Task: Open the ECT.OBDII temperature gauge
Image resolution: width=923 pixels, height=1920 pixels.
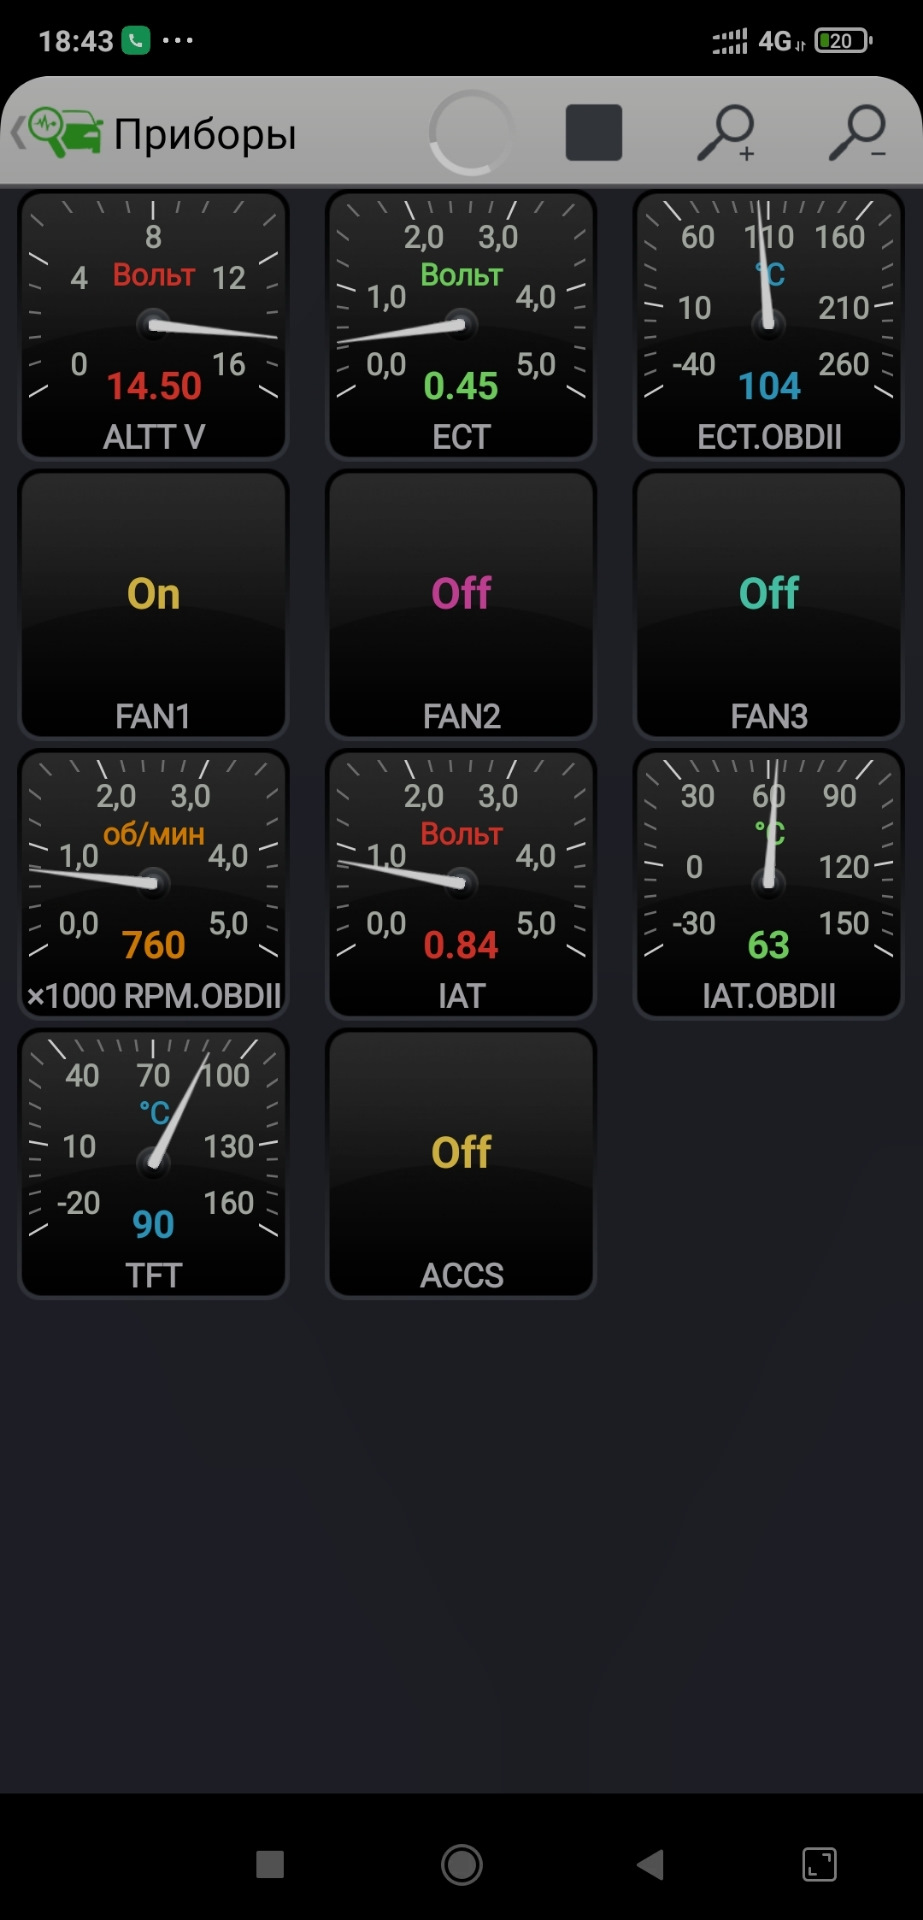Action: click(x=769, y=325)
